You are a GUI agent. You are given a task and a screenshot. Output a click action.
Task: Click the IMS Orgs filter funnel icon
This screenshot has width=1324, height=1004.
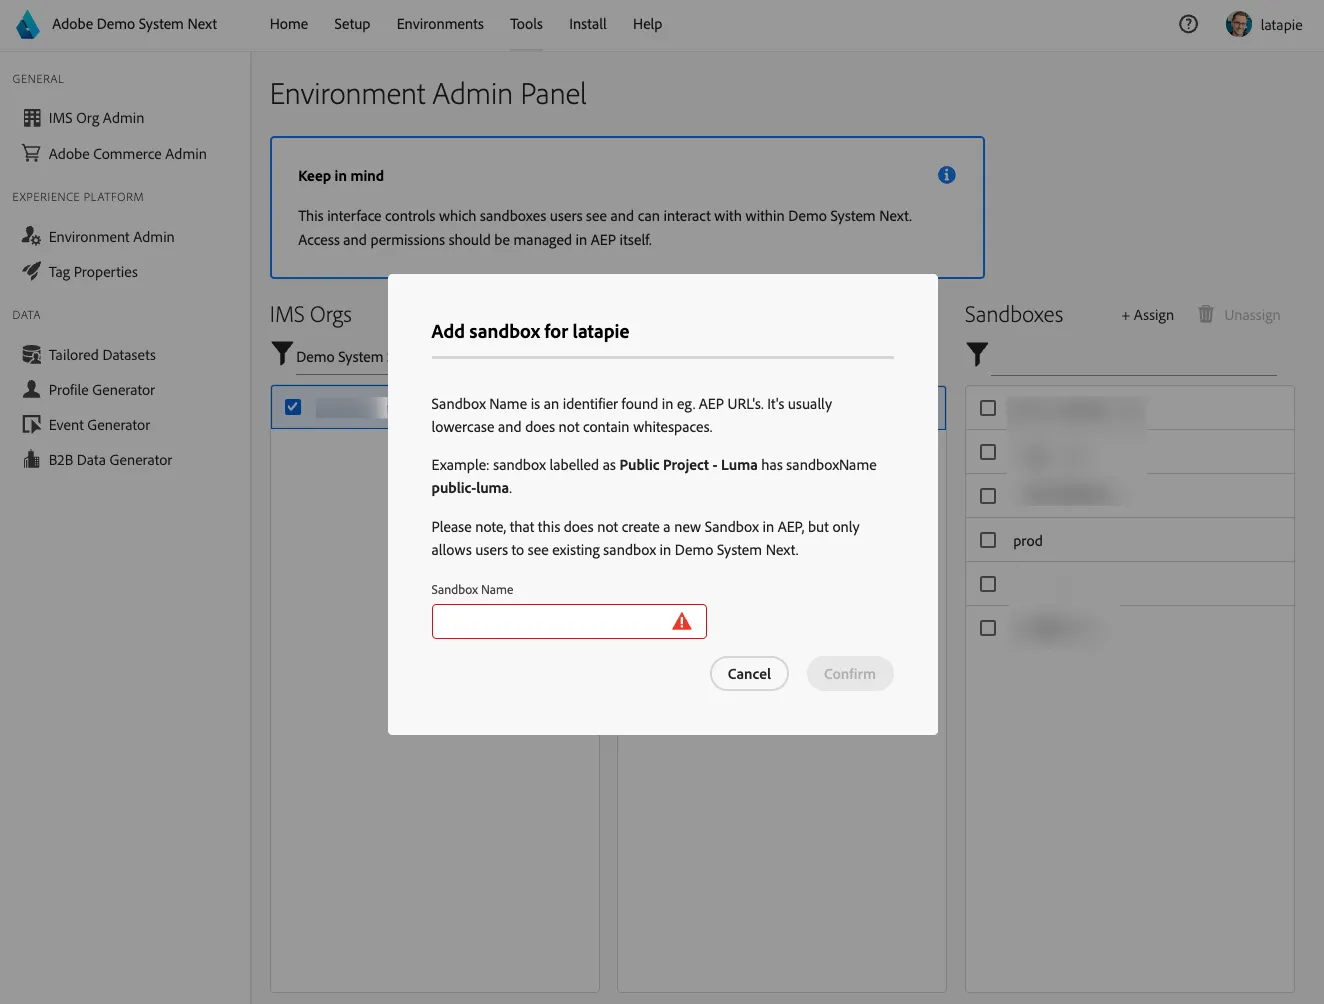(x=282, y=353)
